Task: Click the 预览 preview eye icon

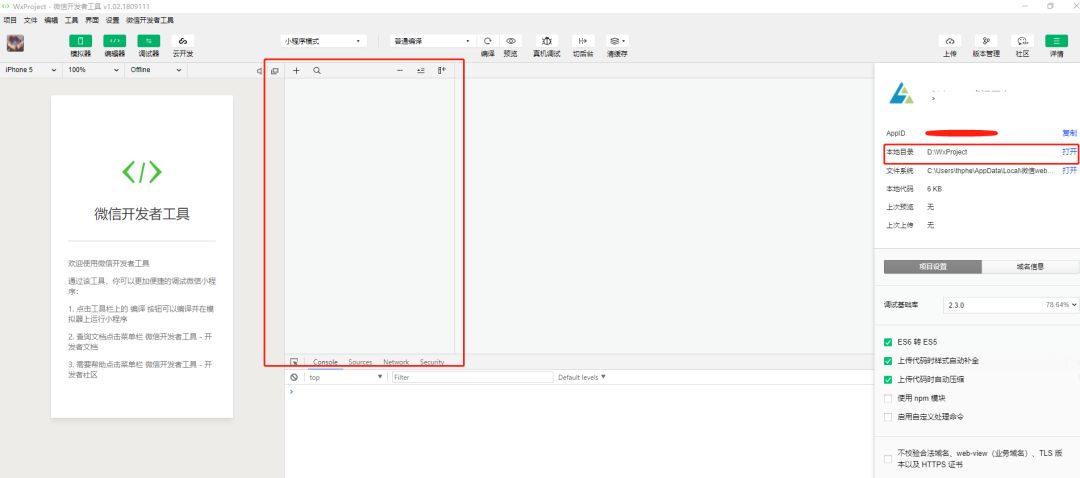Action: click(510, 41)
